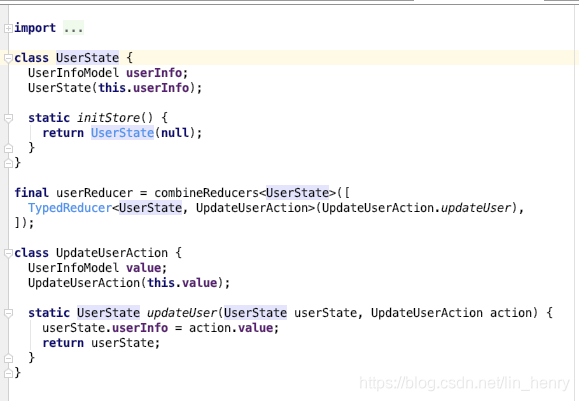The image size is (579, 401).
Task: Click the folded '...' import placeholder
Action: click(73, 28)
